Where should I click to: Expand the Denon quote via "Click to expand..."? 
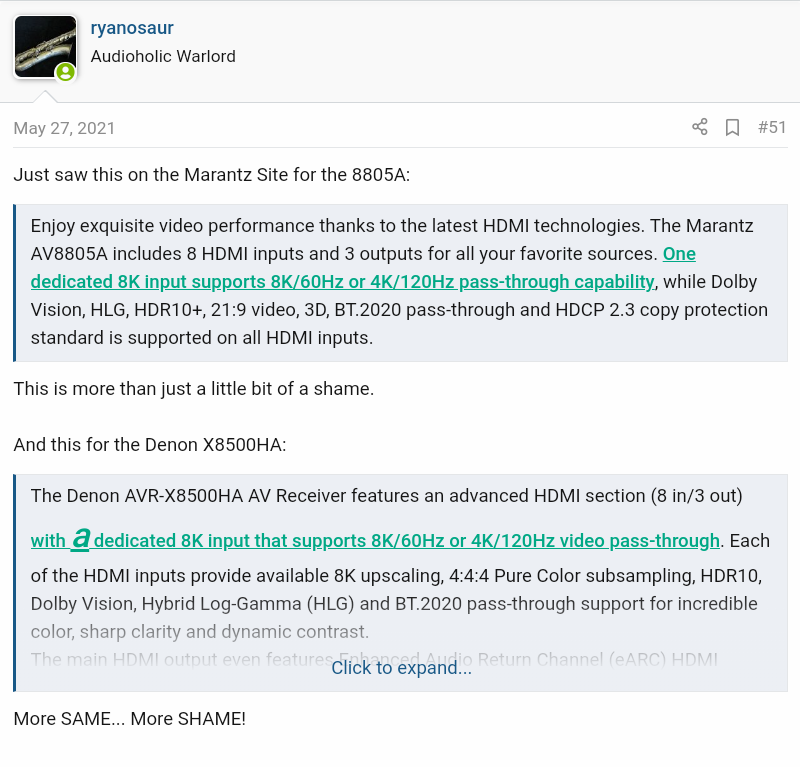pyautogui.click(x=401, y=667)
